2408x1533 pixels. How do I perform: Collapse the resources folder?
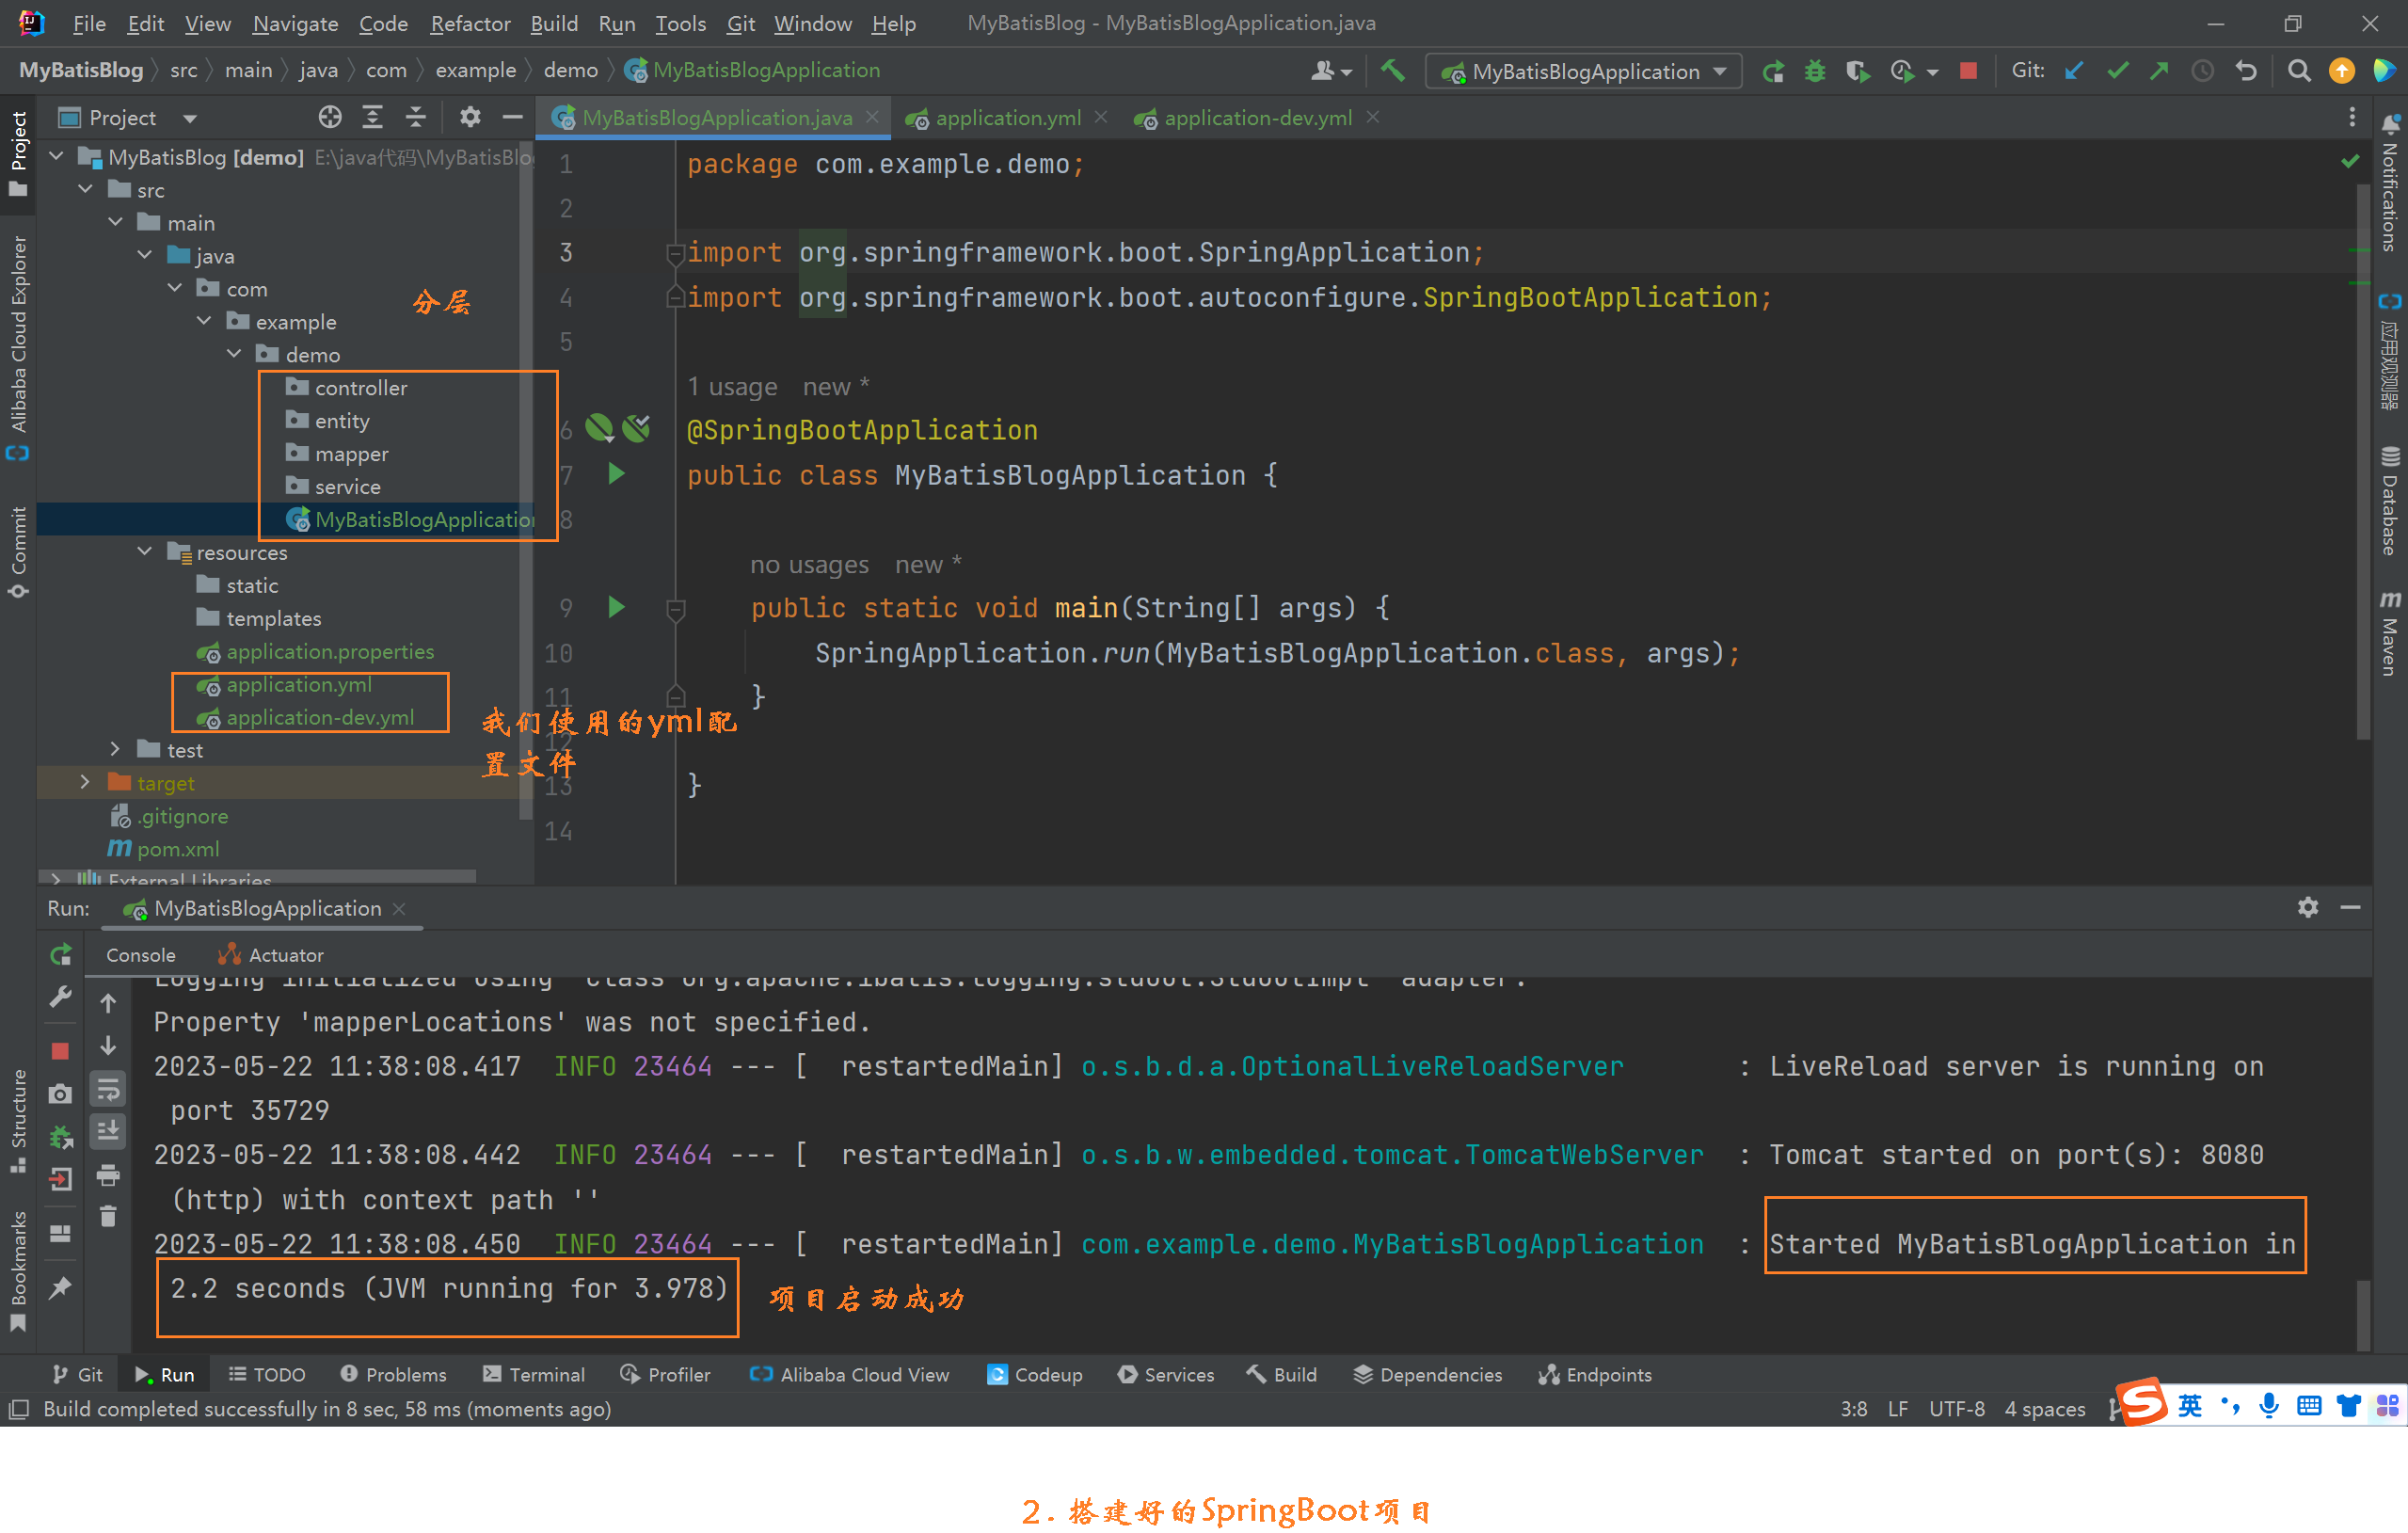pos(146,552)
